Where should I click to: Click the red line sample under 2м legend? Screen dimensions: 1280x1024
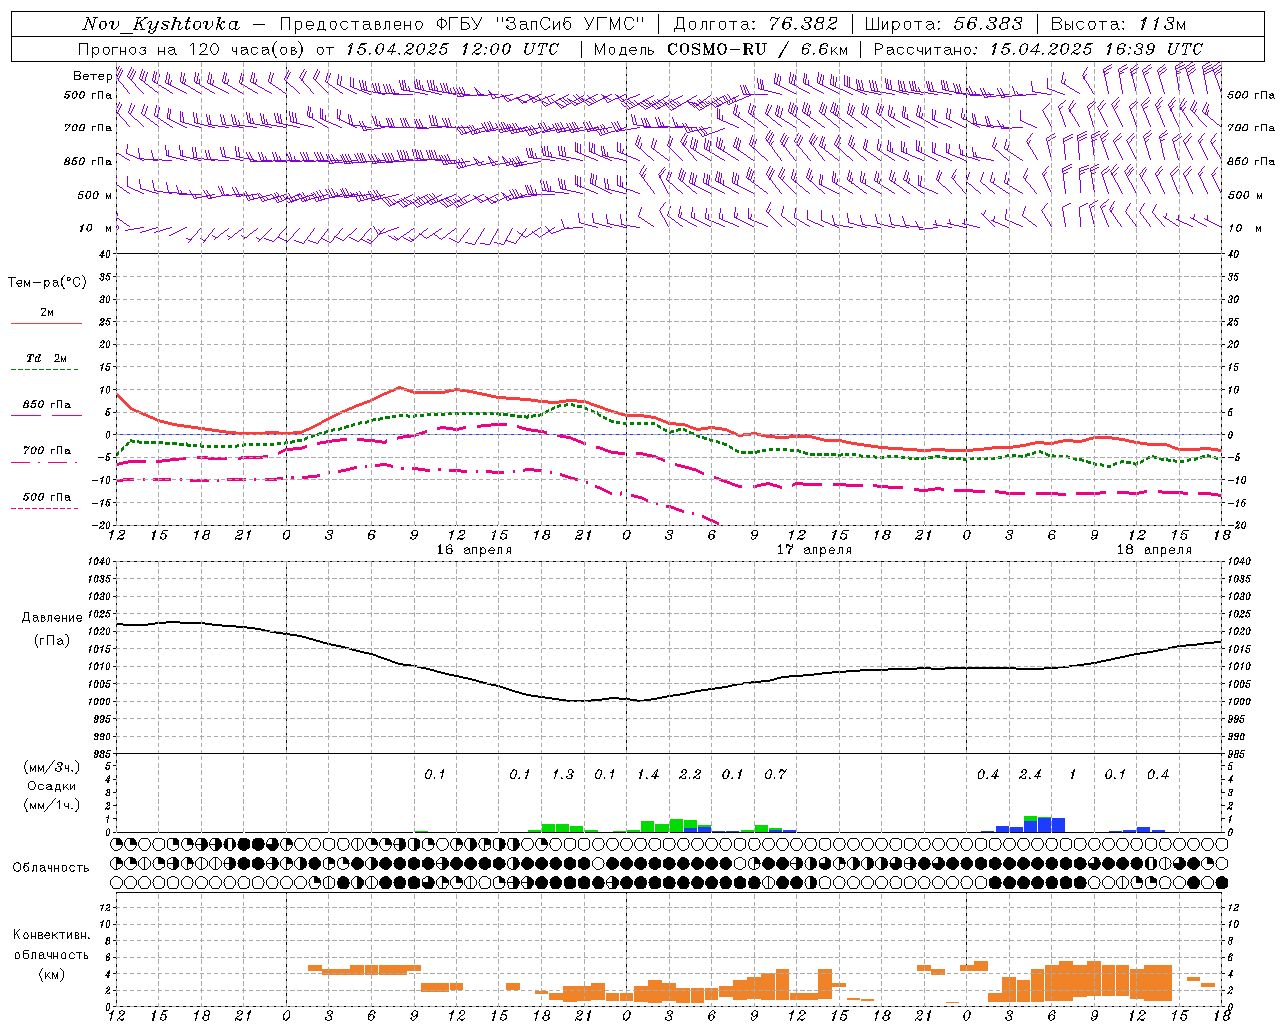47,323
